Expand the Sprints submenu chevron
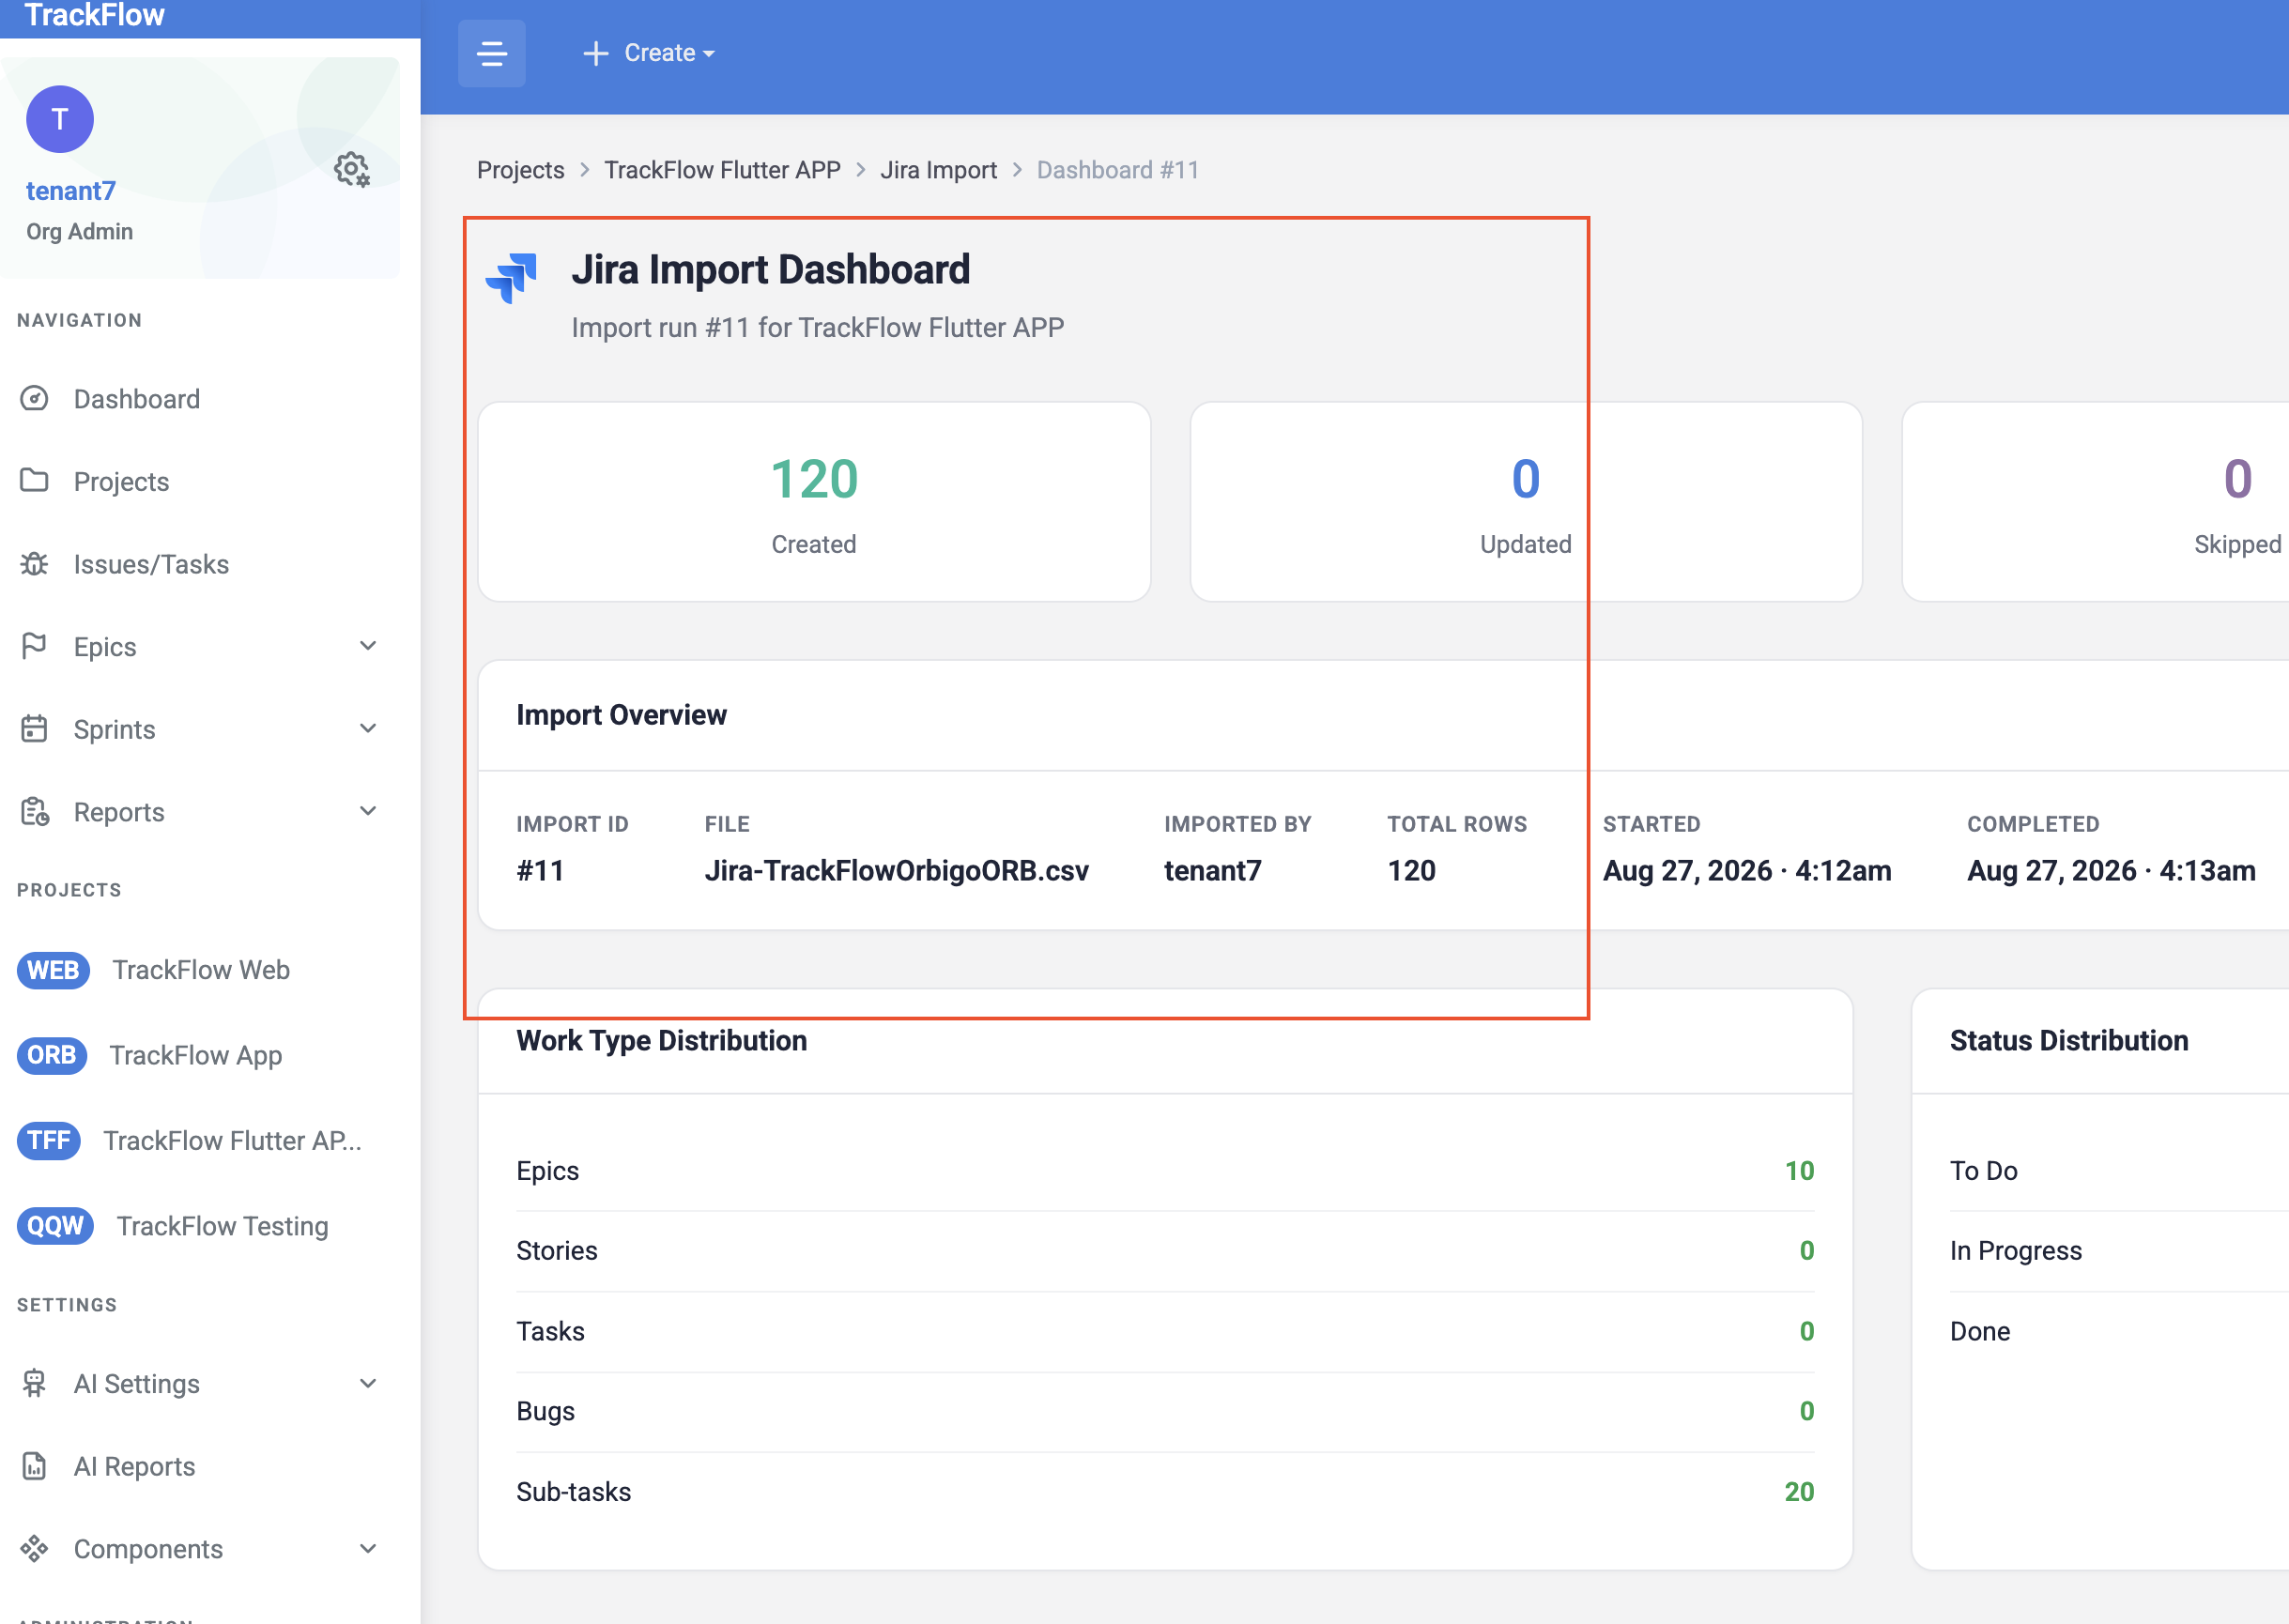Image resolution: width=2289 pixels, height=1624 pixels. (x=368, y=729)
